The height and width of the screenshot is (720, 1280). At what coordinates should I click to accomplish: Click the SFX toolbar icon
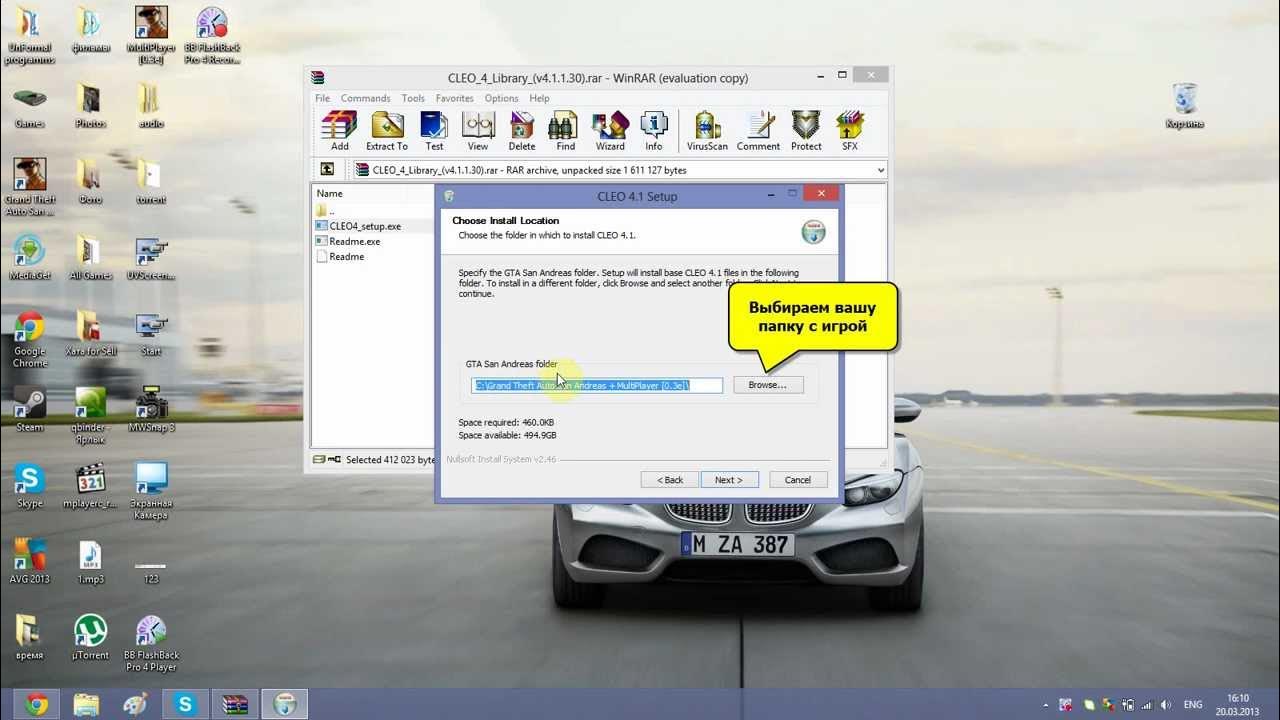tap(850, 131)
